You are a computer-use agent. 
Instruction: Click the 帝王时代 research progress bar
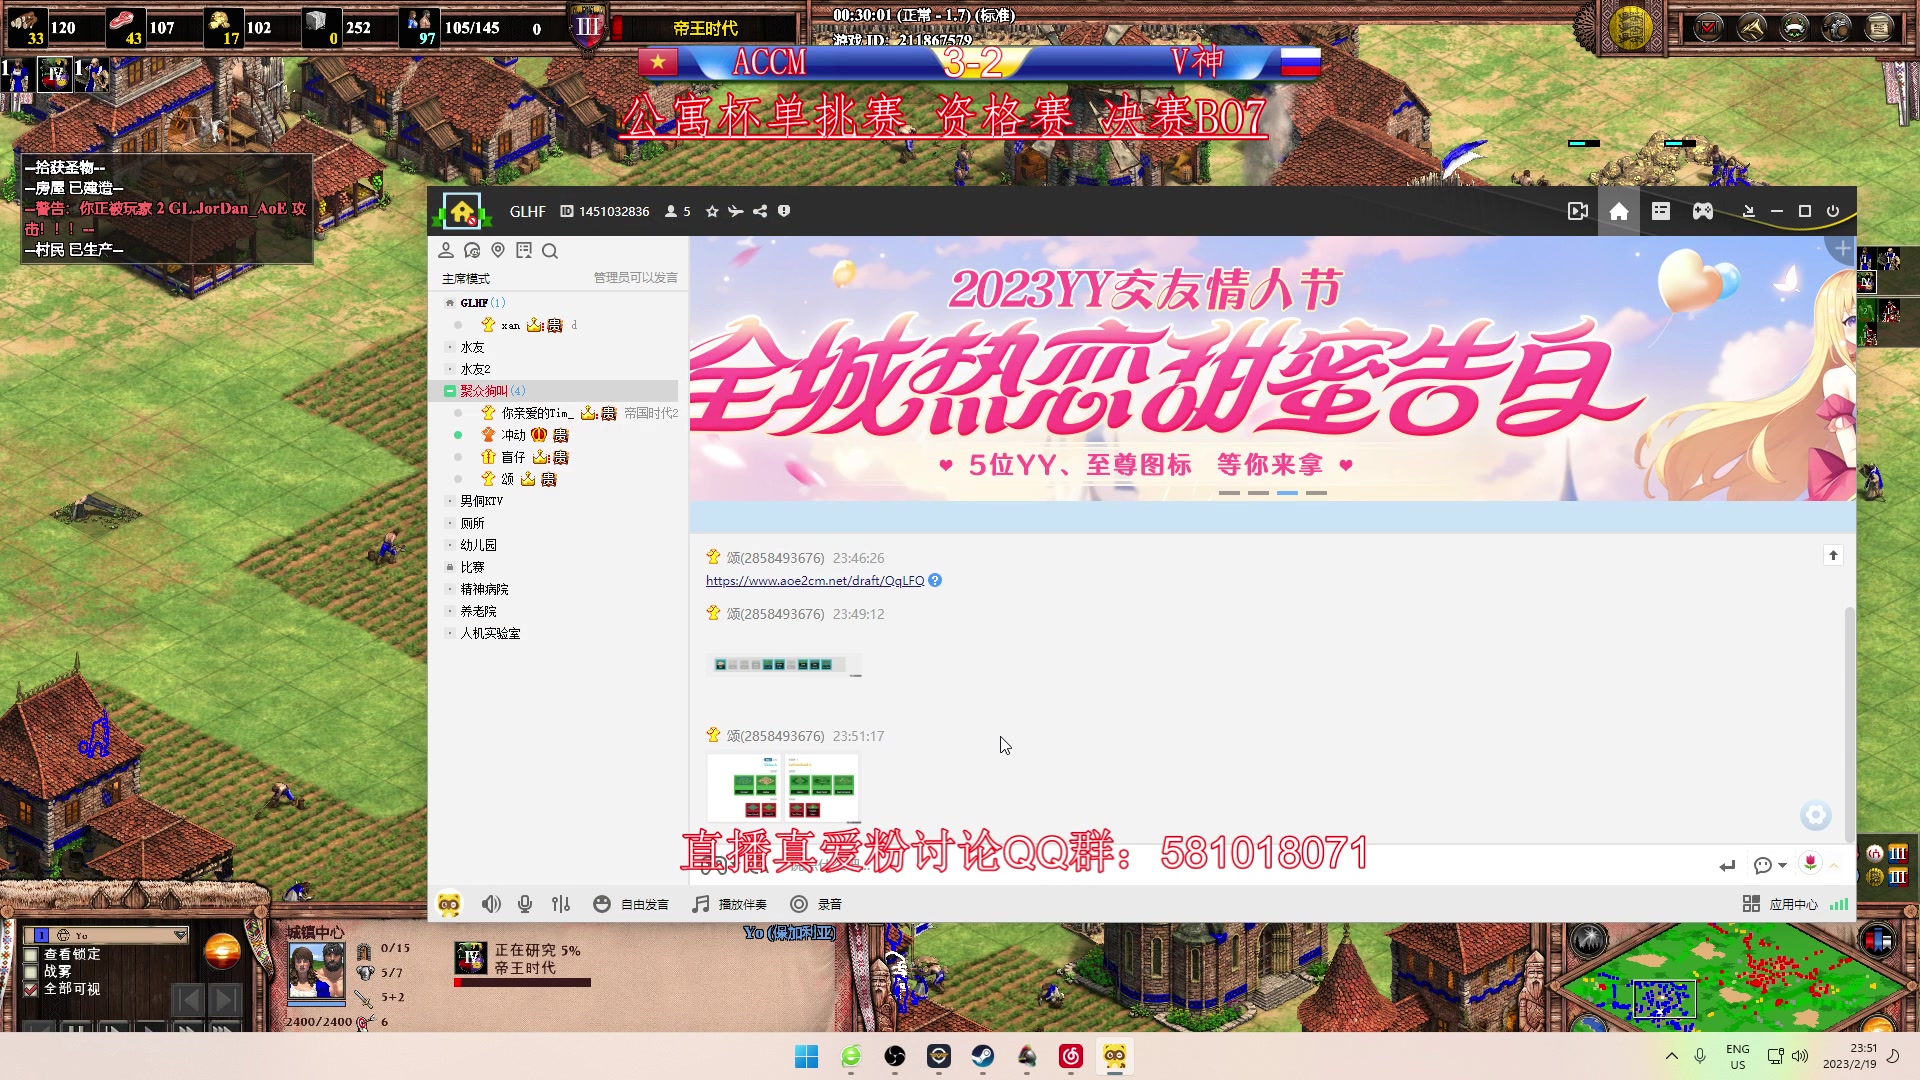click(x=522, y=982)
